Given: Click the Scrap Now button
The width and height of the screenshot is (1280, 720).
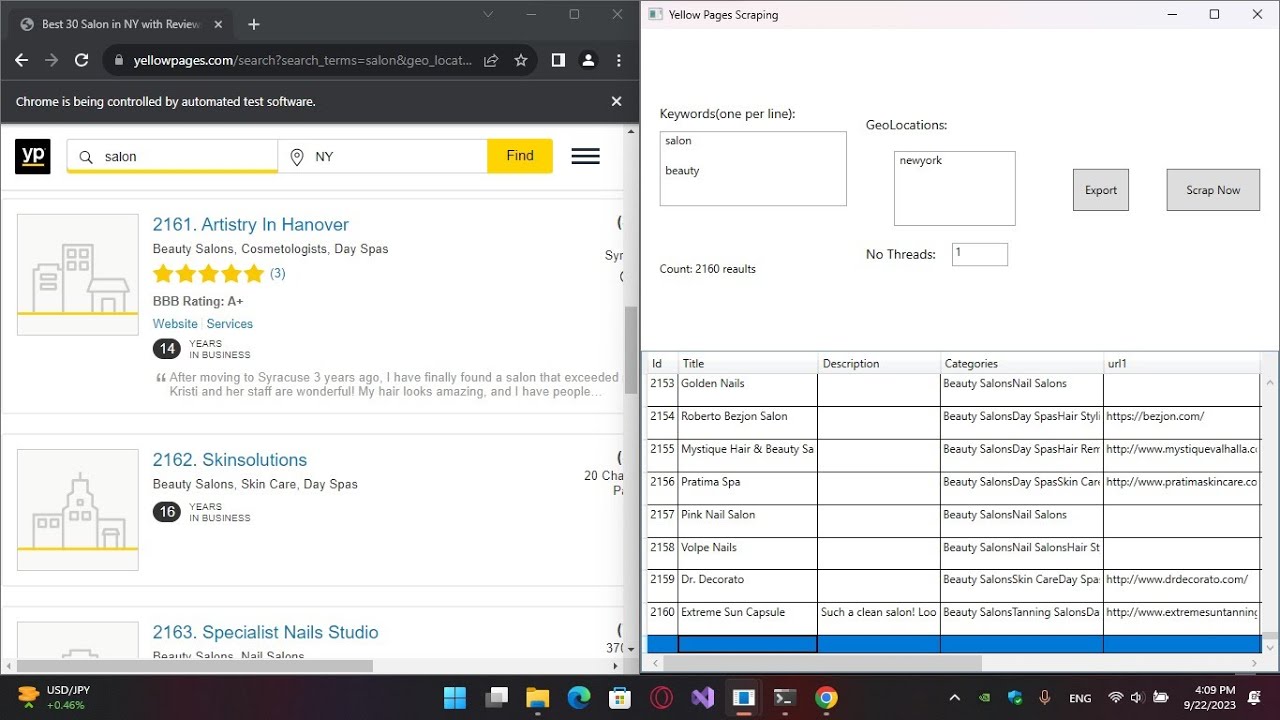Looking at the screenshot, I should pos(1213,190).
